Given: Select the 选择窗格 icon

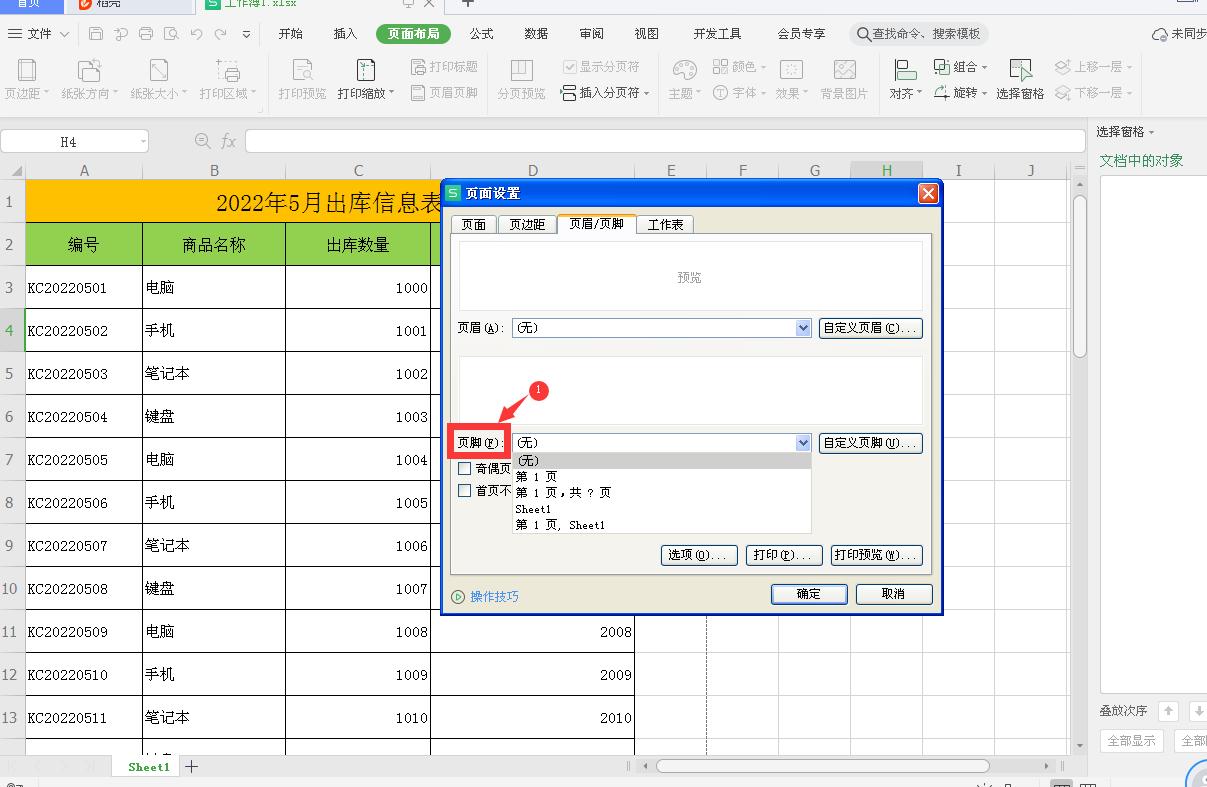Looking at the screenshot, I should [1020, 80].
